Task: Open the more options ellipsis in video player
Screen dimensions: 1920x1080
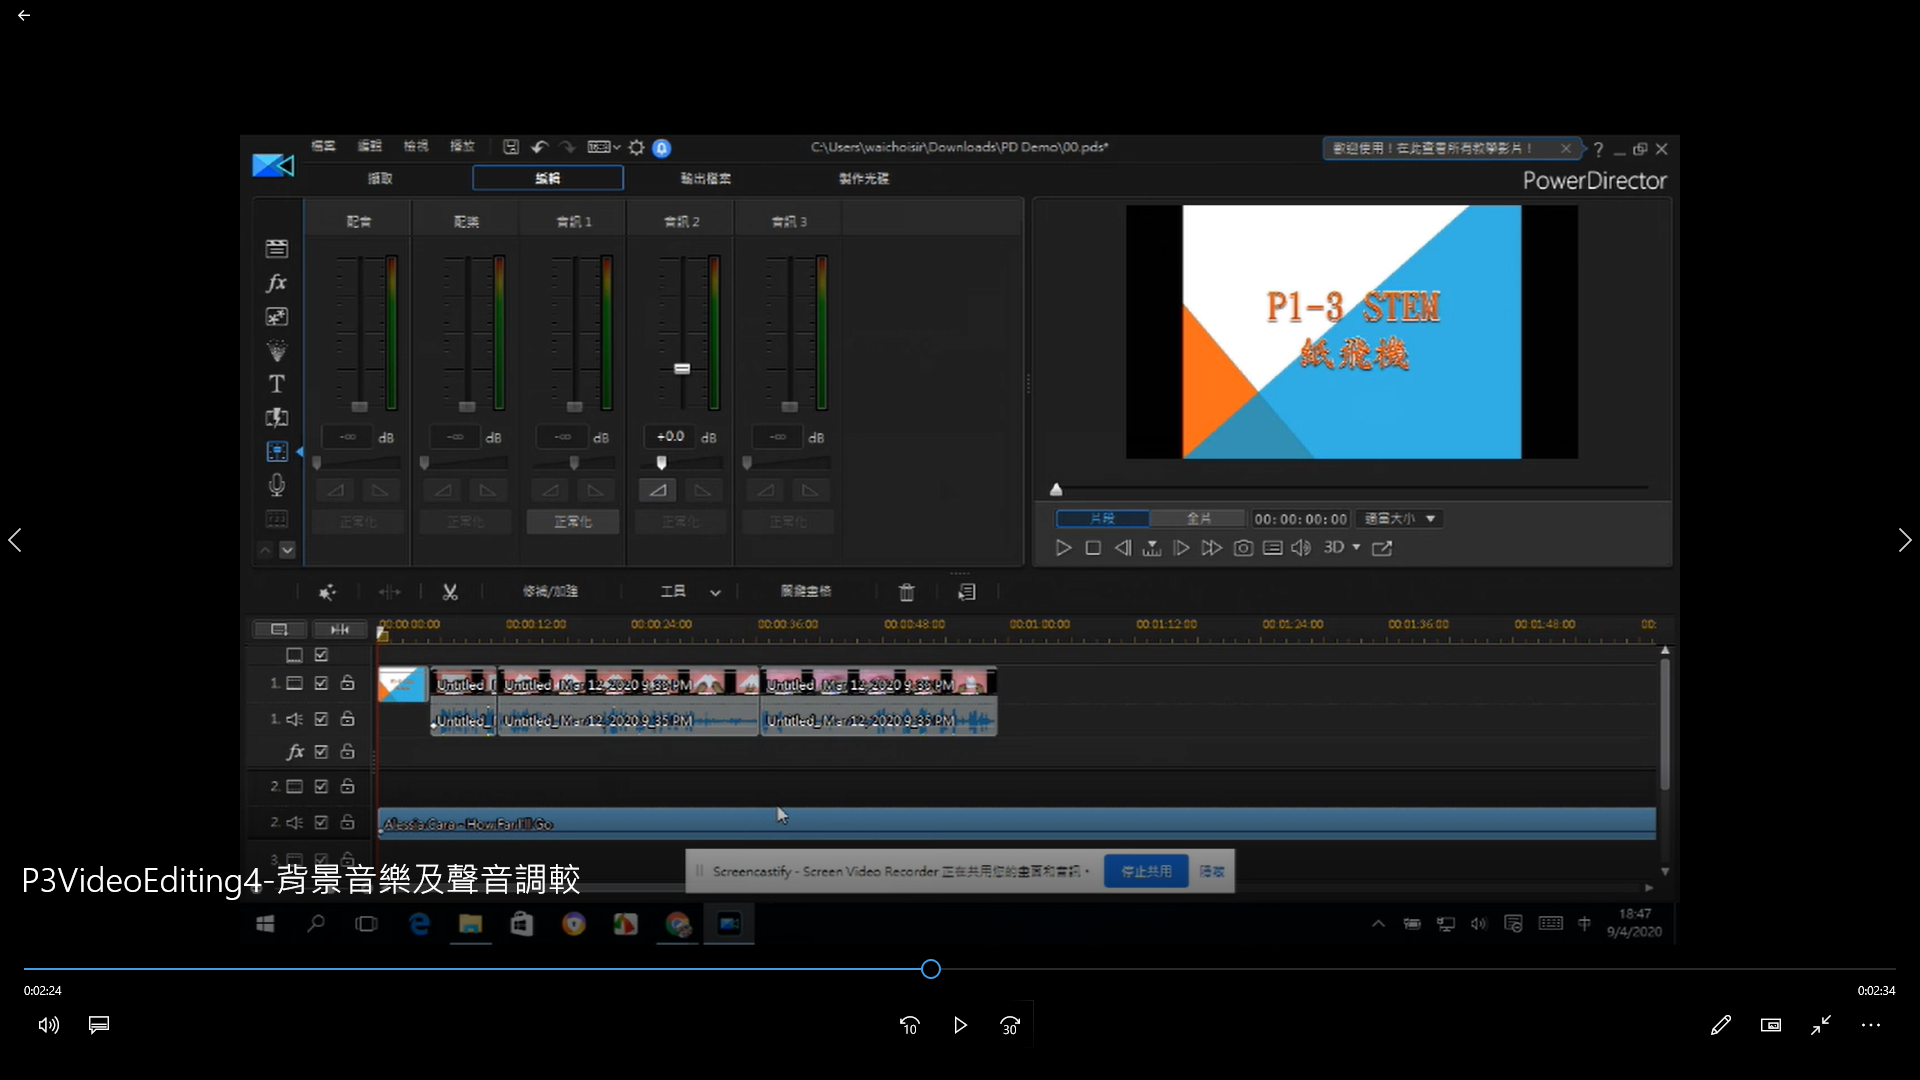Action: [x=1871, y=1025]
